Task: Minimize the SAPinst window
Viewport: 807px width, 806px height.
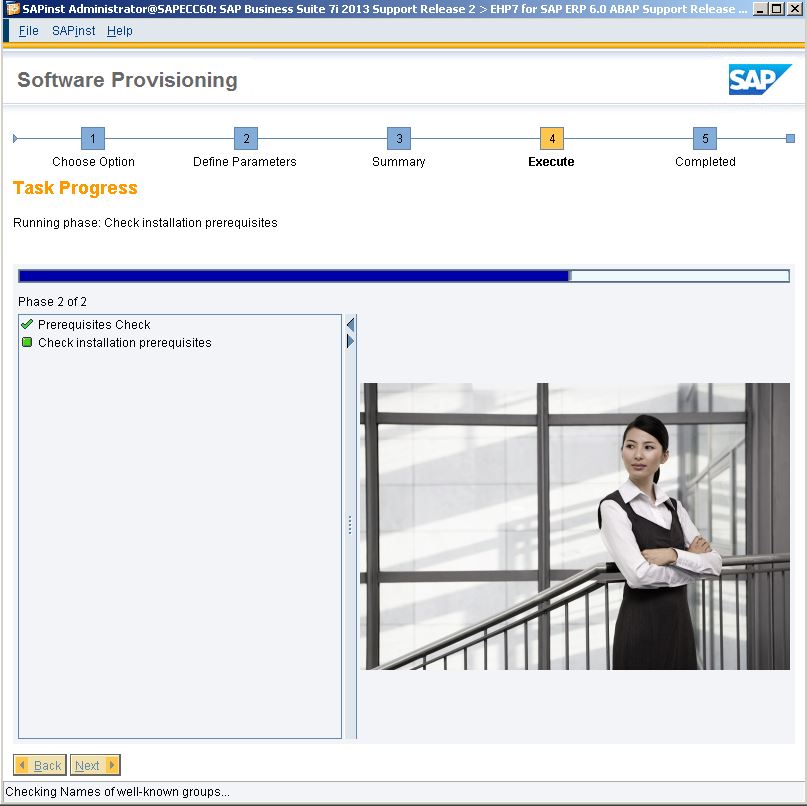Action: tap(760, 9)
